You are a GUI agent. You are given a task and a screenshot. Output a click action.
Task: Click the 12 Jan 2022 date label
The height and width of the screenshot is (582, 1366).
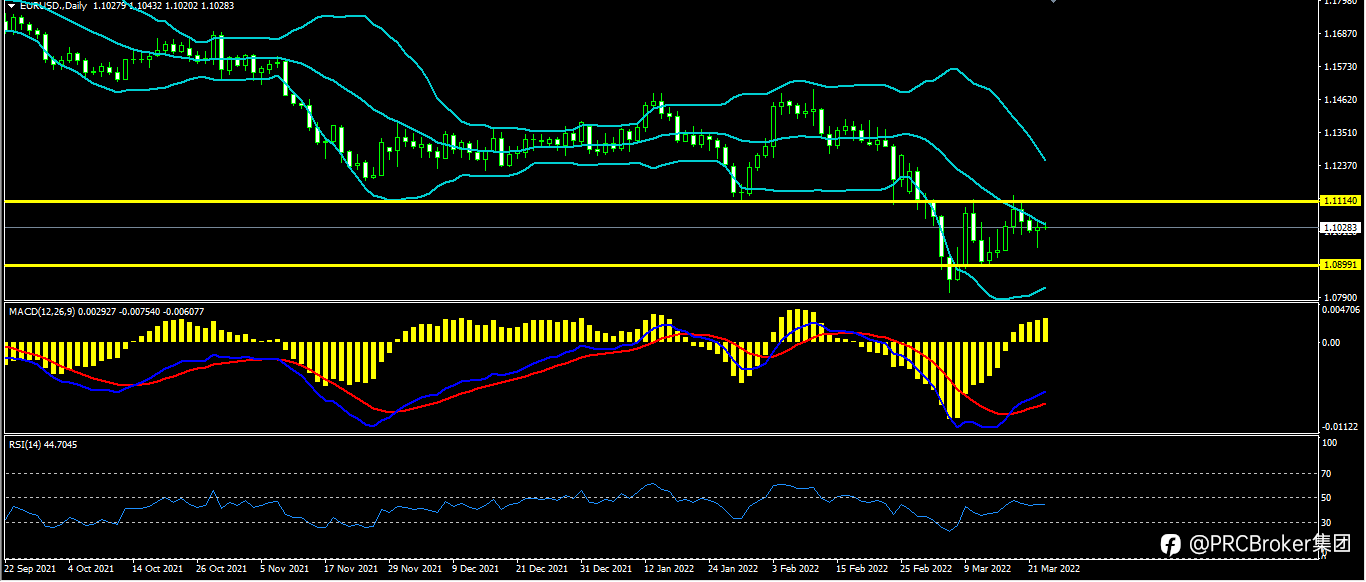pos(670,569)
